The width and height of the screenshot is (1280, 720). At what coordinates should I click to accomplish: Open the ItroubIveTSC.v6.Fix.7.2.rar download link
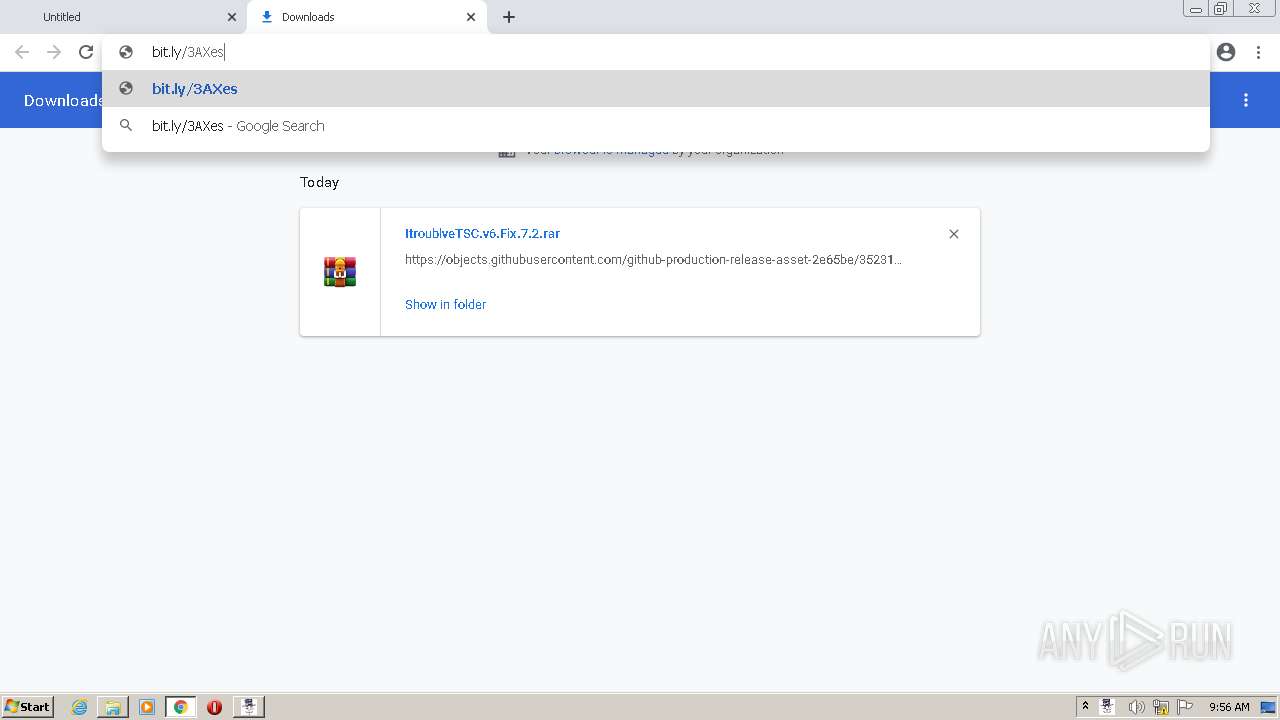point(482,233)
